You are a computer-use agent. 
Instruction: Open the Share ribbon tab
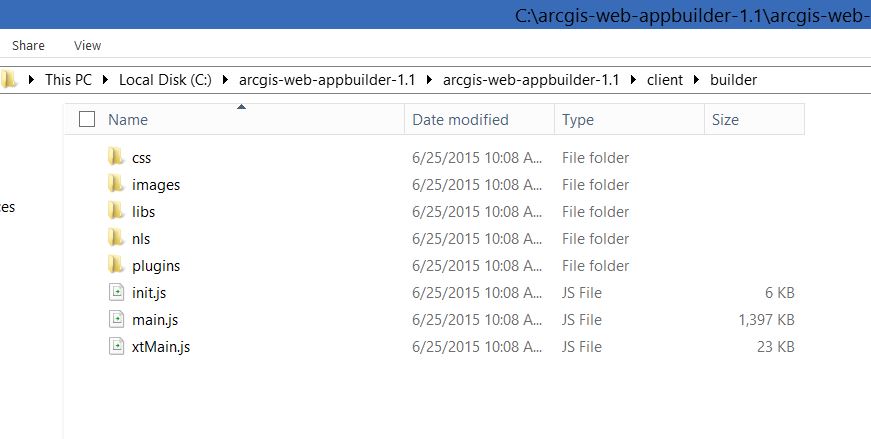click(x=28, y=45)
